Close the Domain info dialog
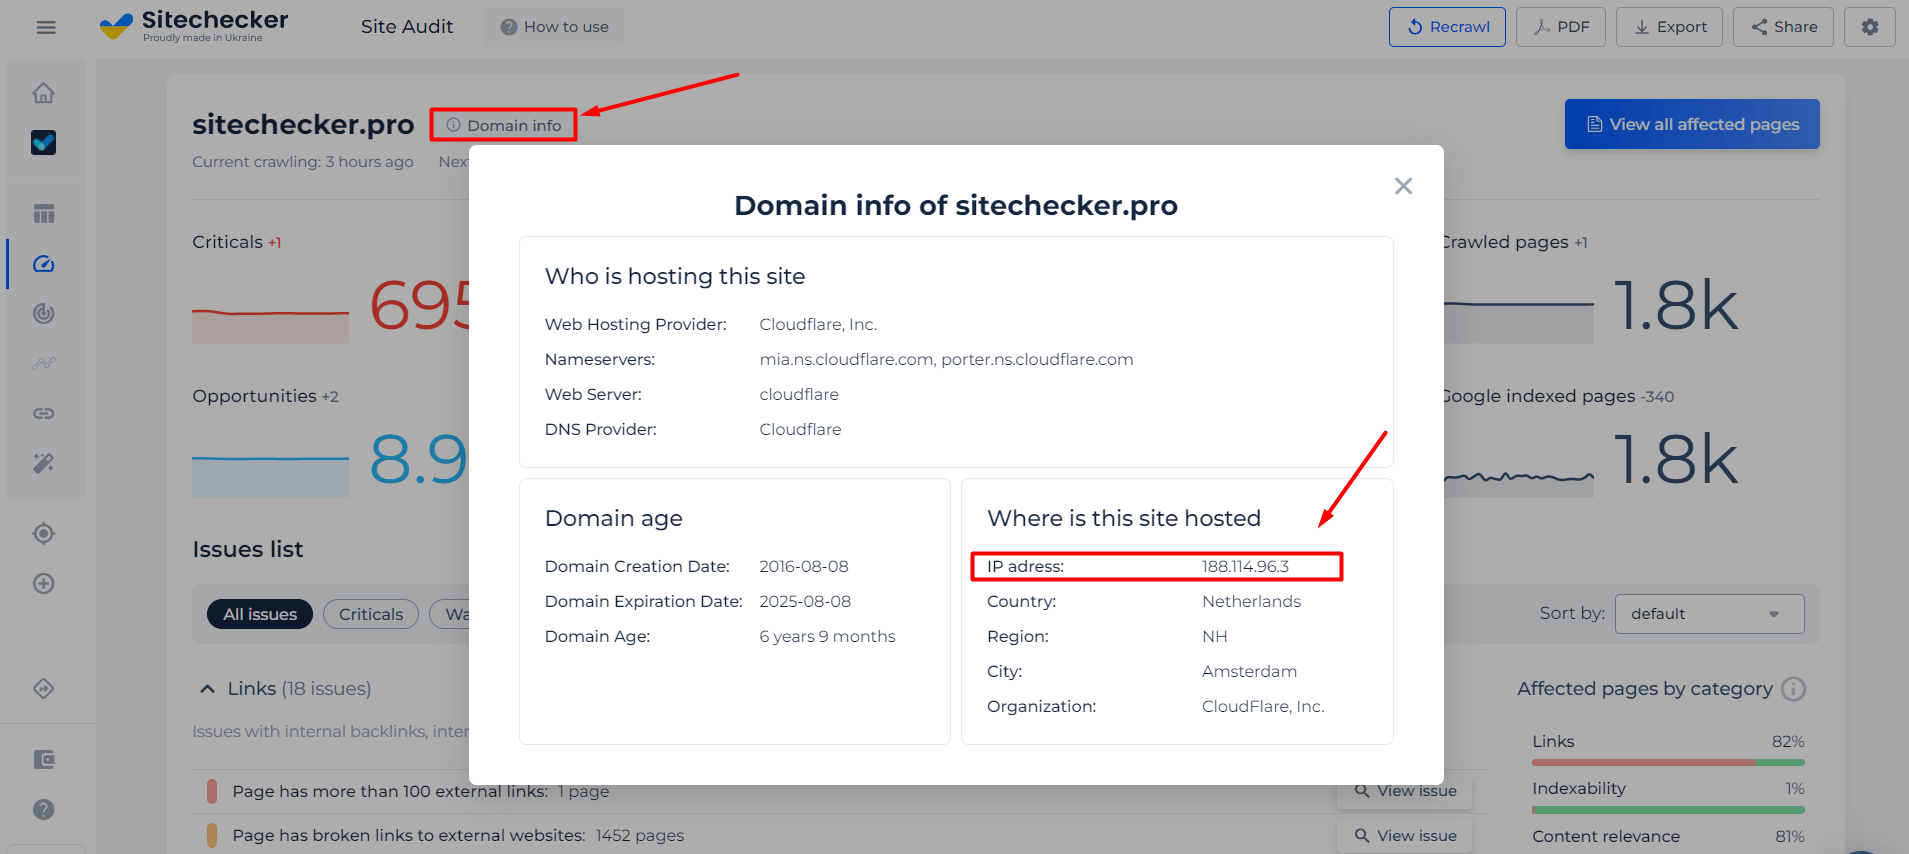The width and height of the screenshot is (1909, 854). click(x=1403, y=186)
